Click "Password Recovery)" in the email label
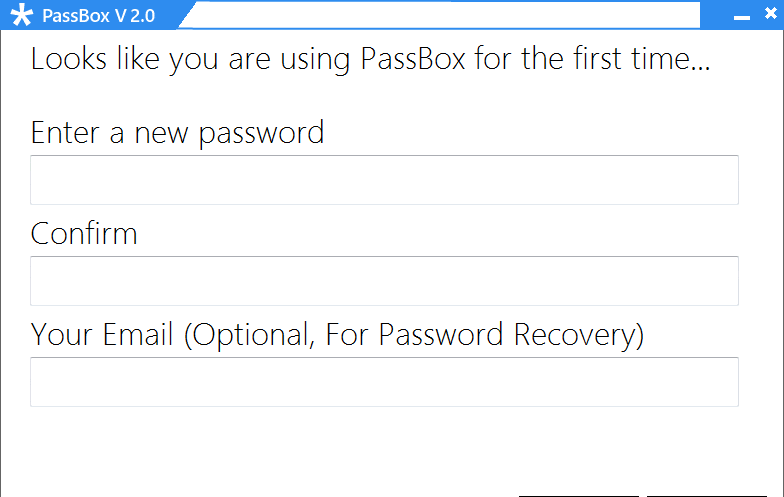This screenshot has height=497, width=784. coord(511,335)
